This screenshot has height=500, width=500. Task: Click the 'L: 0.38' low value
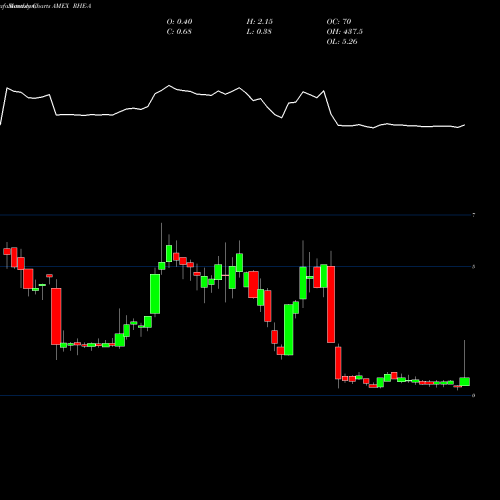[x=259, y=32]
